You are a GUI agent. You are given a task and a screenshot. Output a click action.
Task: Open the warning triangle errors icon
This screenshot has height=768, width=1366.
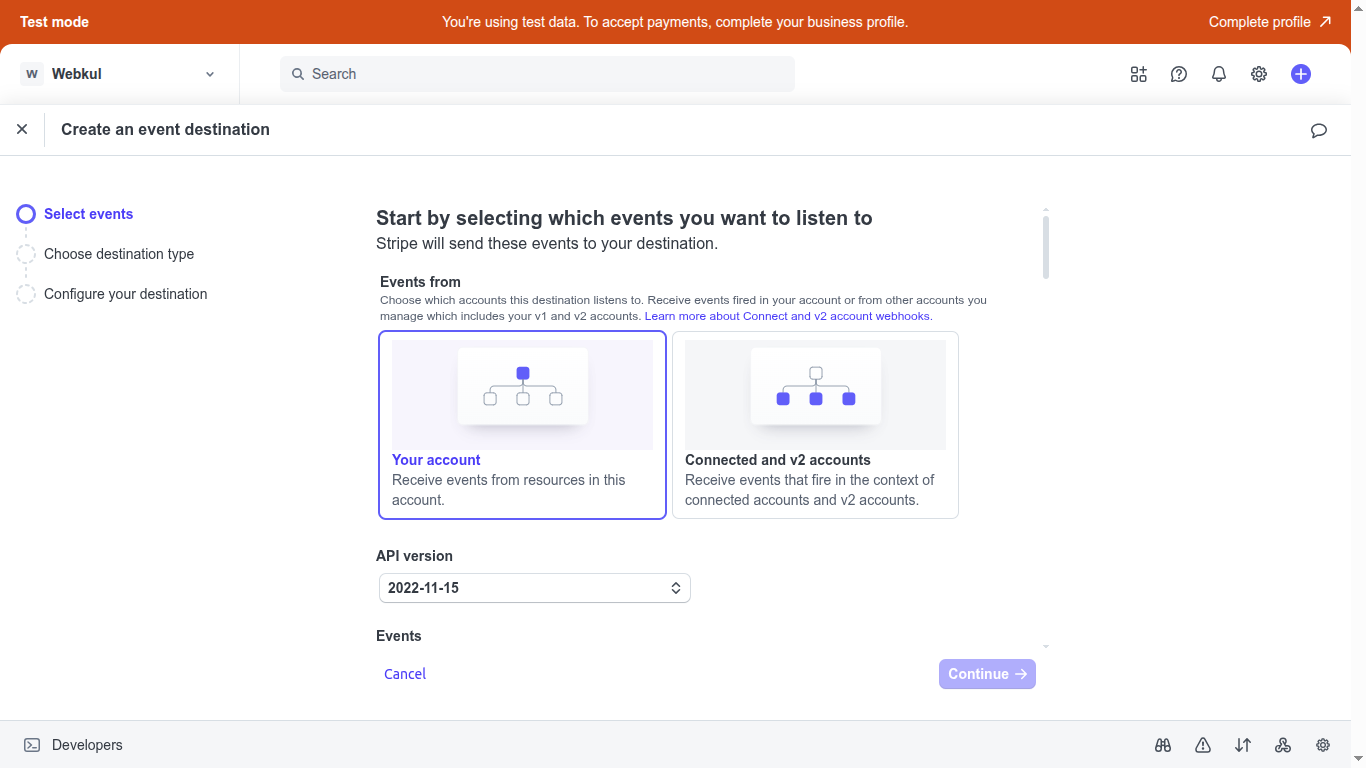coord(1202,745)
